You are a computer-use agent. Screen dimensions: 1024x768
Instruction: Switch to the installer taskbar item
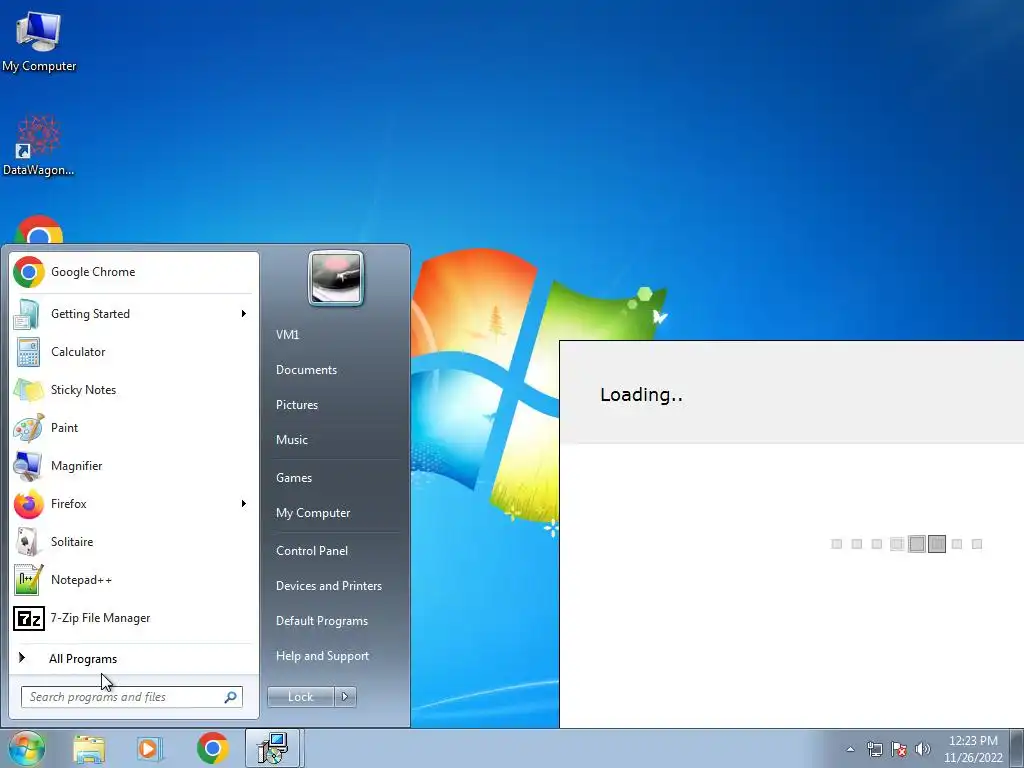(272, 748)
